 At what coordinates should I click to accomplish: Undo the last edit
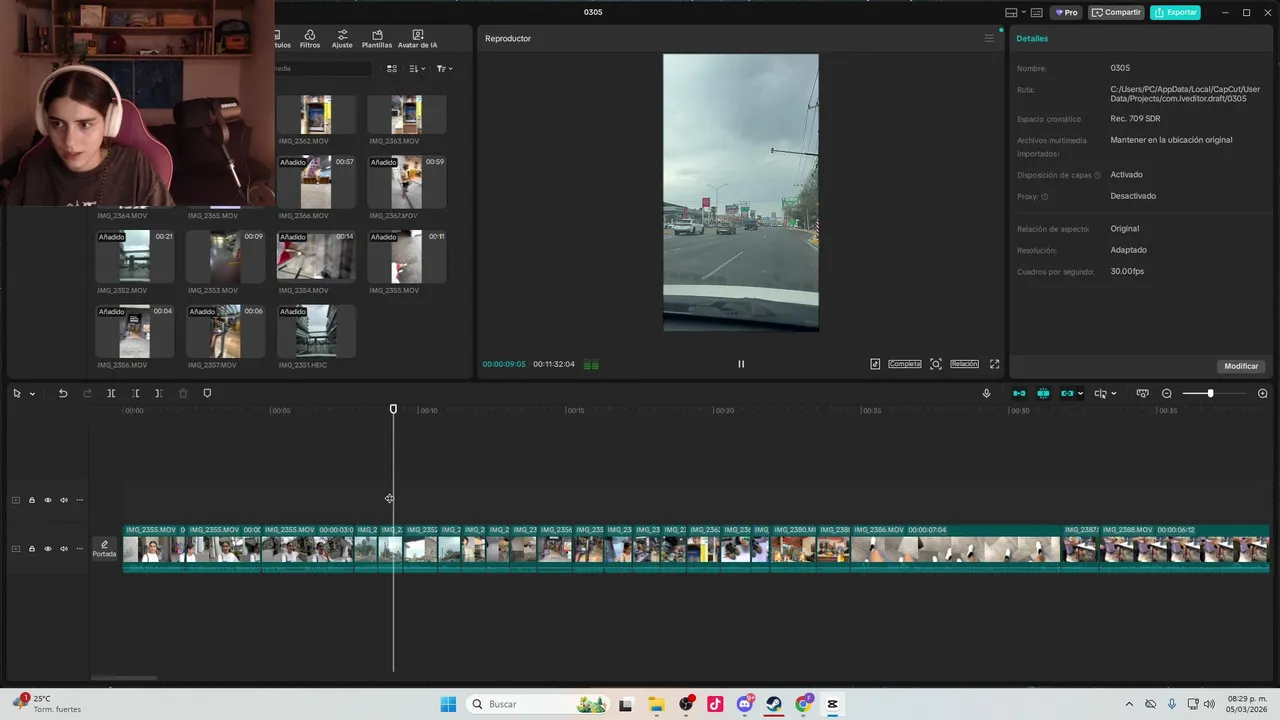pyautogui.click(x=63, y=394)
